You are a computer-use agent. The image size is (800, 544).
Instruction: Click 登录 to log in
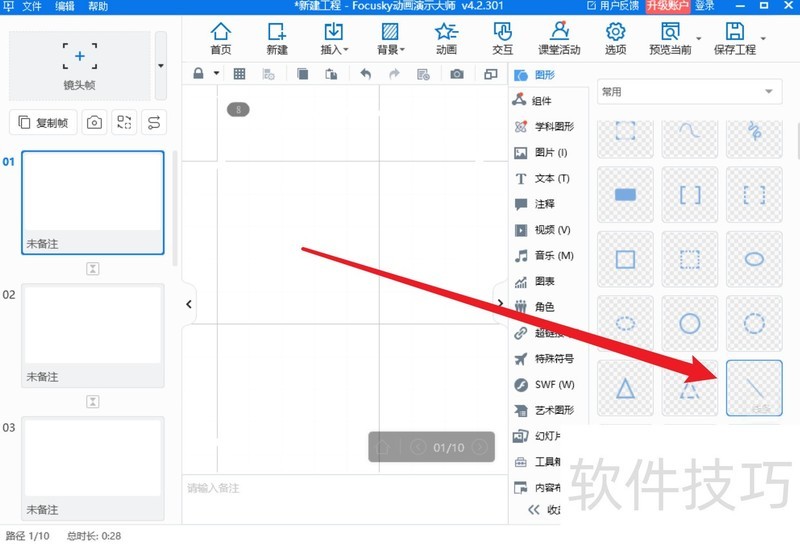click(705, 6)
